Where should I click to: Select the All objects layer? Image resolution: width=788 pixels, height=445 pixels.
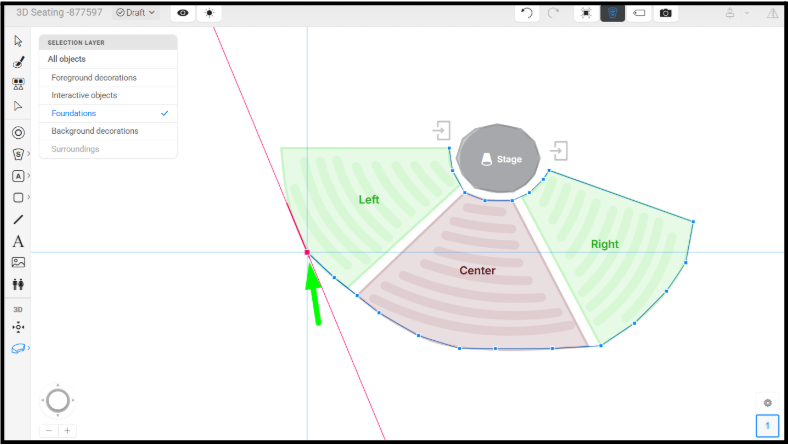click(x=108, y=59)
